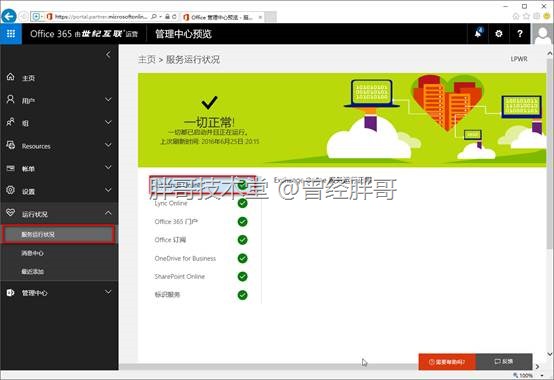Click the lock security icon in address bar
This screenshot has height=380, width=554.
(x=167, y=17)
